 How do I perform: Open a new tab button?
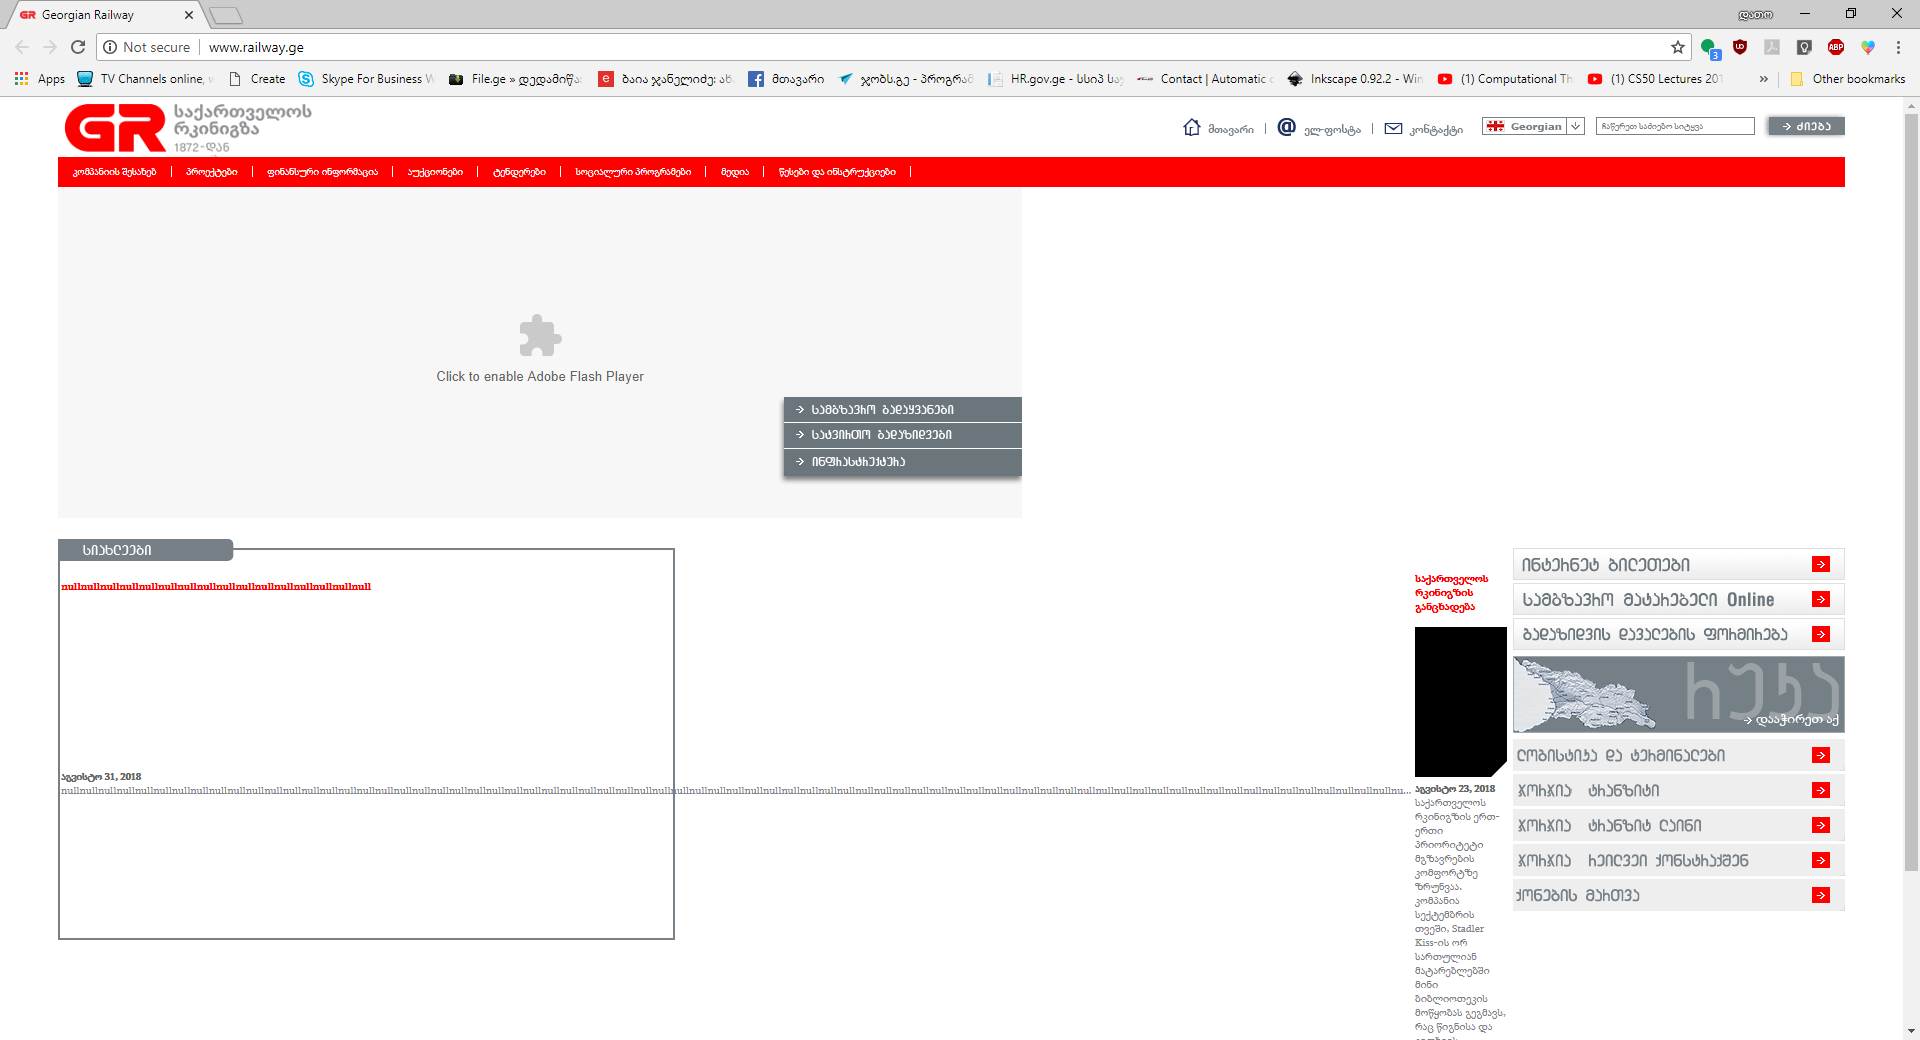(x=226, y=15)
